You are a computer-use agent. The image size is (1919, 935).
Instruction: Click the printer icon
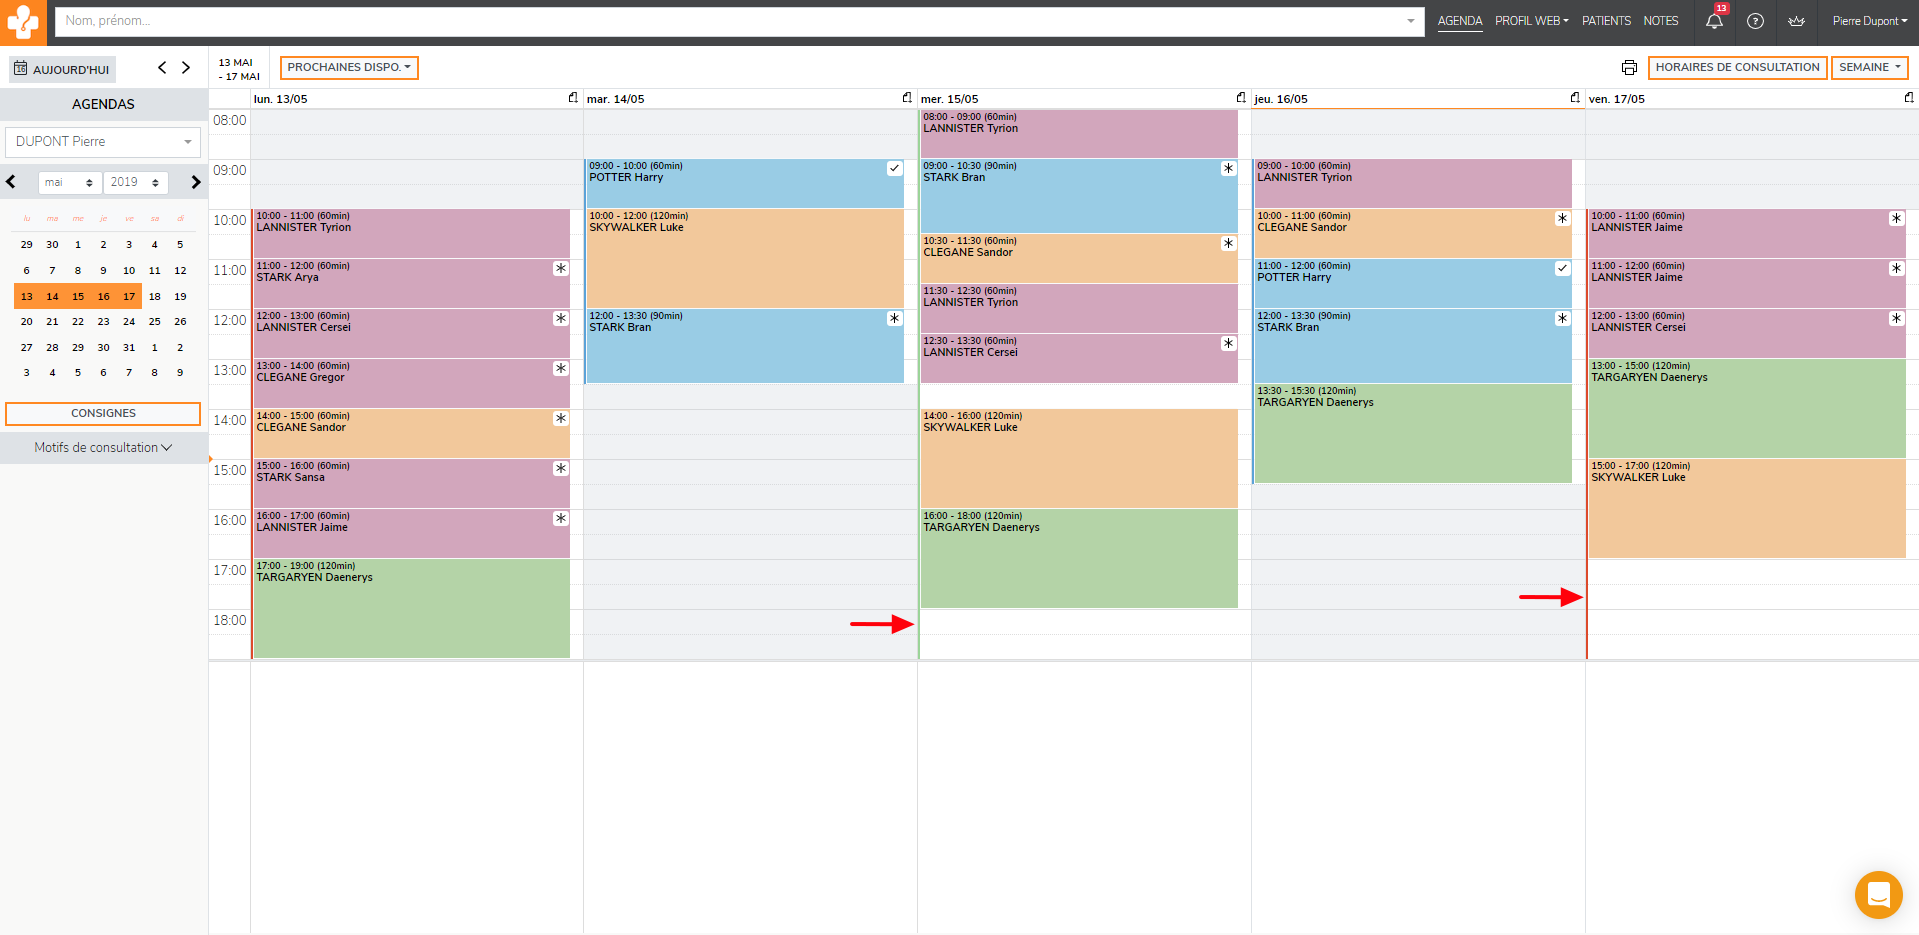(1629, 68)
